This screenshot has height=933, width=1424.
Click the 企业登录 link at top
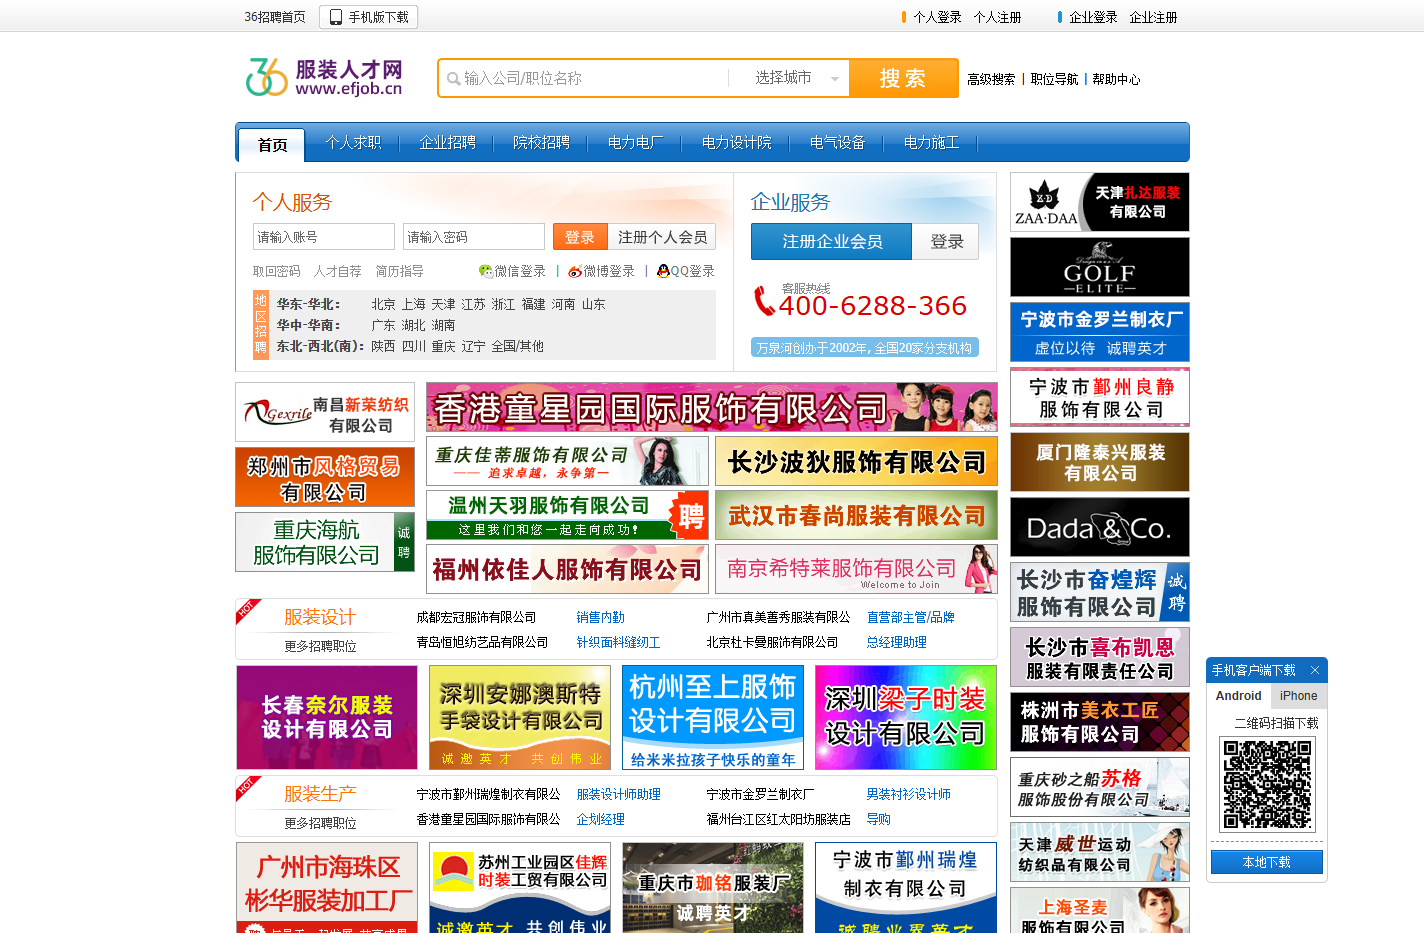click(1093, 17)
